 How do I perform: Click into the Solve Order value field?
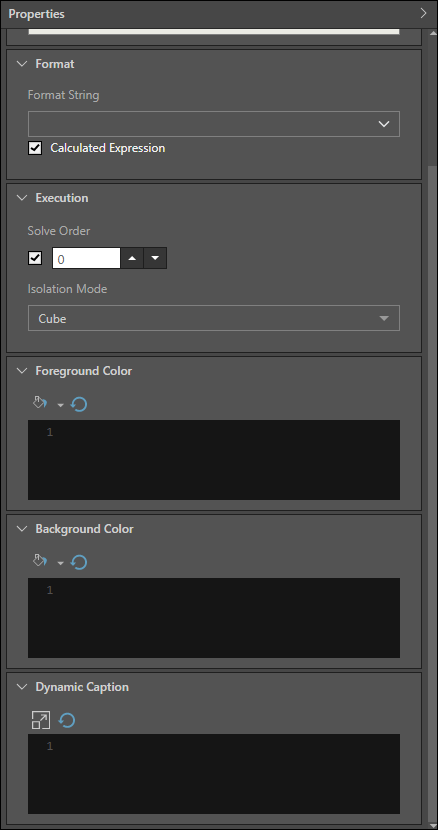coord(86,258)
